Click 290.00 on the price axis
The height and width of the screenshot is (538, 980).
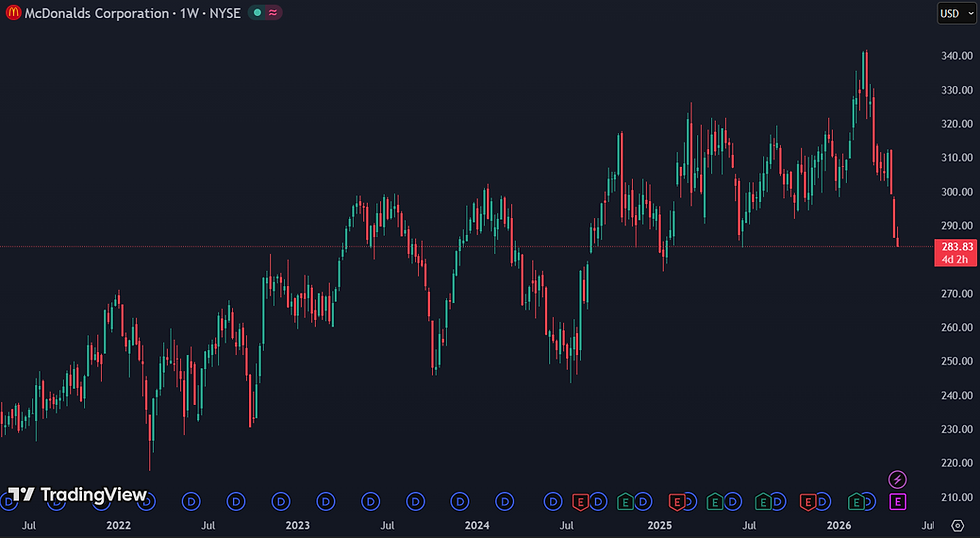(x=957, y=226)
